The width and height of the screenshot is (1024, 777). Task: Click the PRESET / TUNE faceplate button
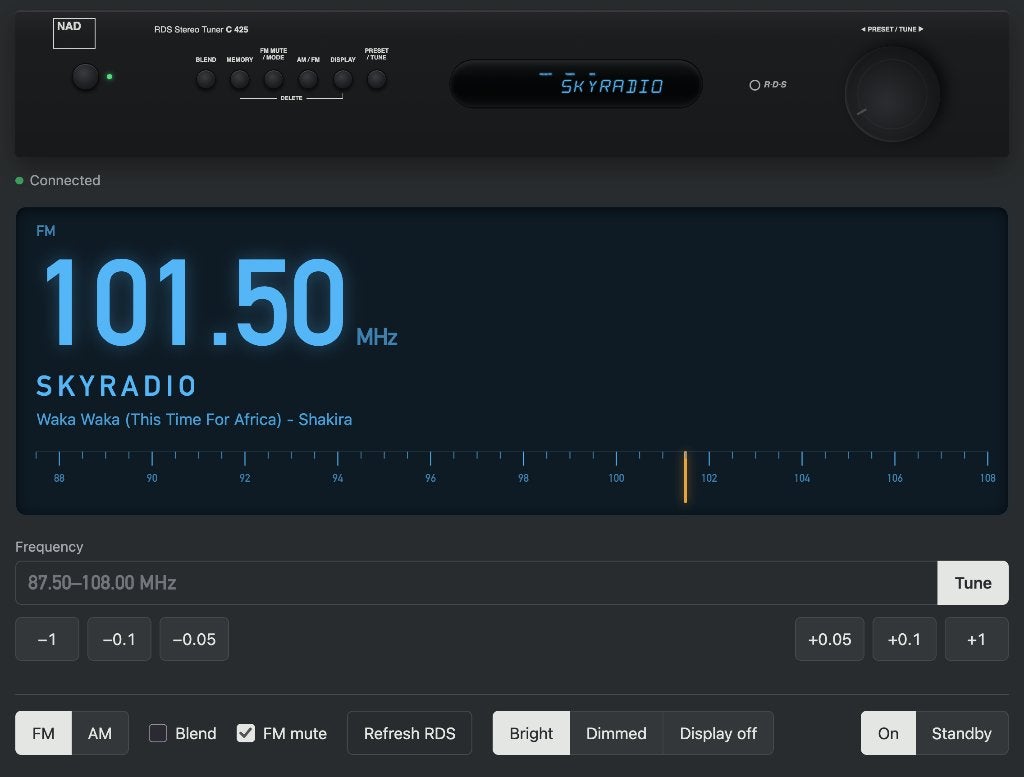[377, 80]
